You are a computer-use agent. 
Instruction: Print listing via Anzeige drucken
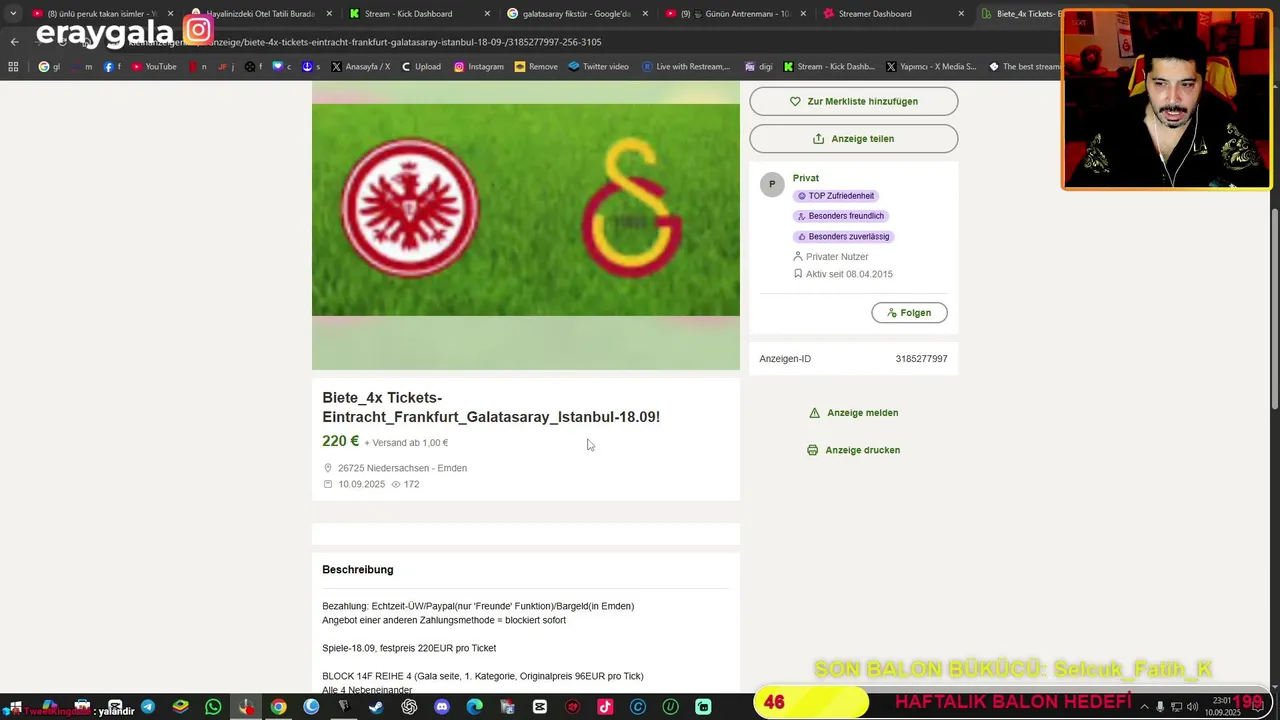click(x=853, y=450)
